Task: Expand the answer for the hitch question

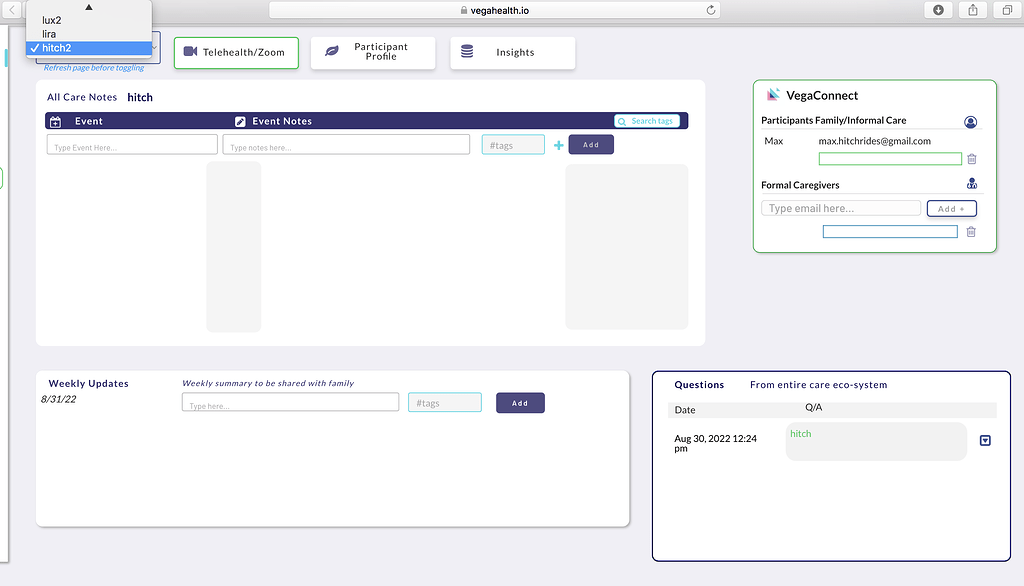Action: tap(984, 440)
